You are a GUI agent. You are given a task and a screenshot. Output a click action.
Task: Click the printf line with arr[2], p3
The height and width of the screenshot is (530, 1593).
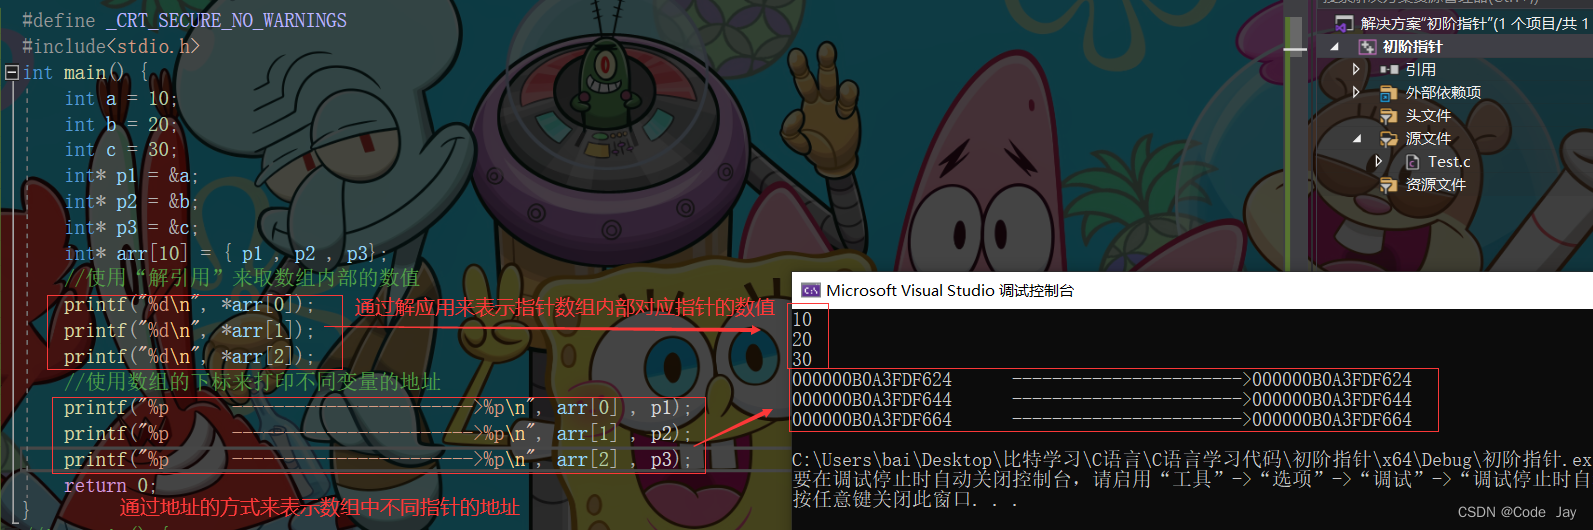[378, 460]
